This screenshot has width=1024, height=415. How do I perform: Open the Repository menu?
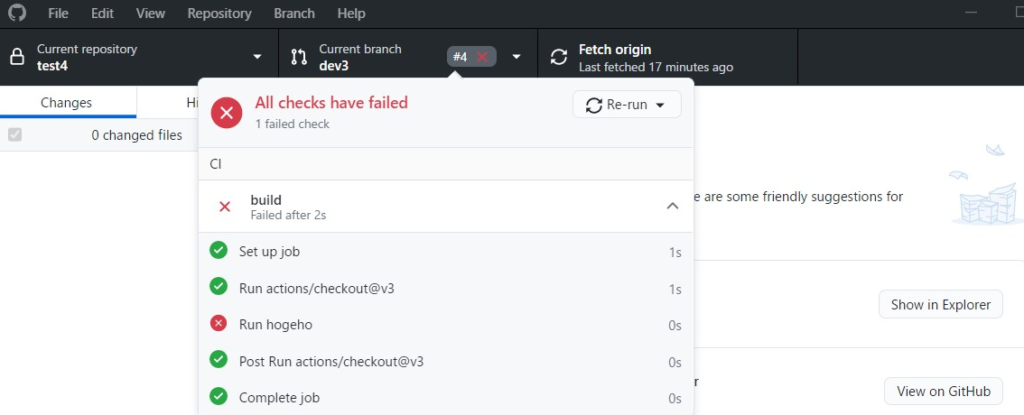pos(219,13)
